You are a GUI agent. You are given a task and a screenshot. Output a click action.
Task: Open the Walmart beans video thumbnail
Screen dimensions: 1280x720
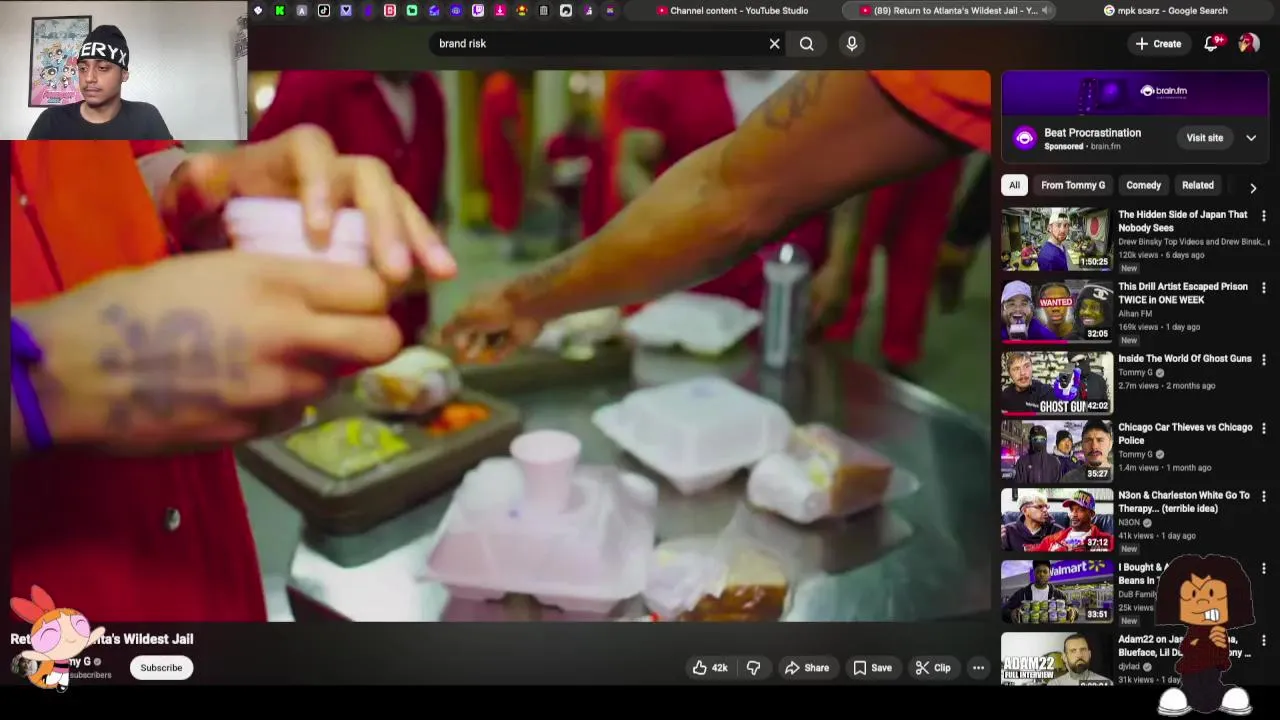[x=1056, y=592]
